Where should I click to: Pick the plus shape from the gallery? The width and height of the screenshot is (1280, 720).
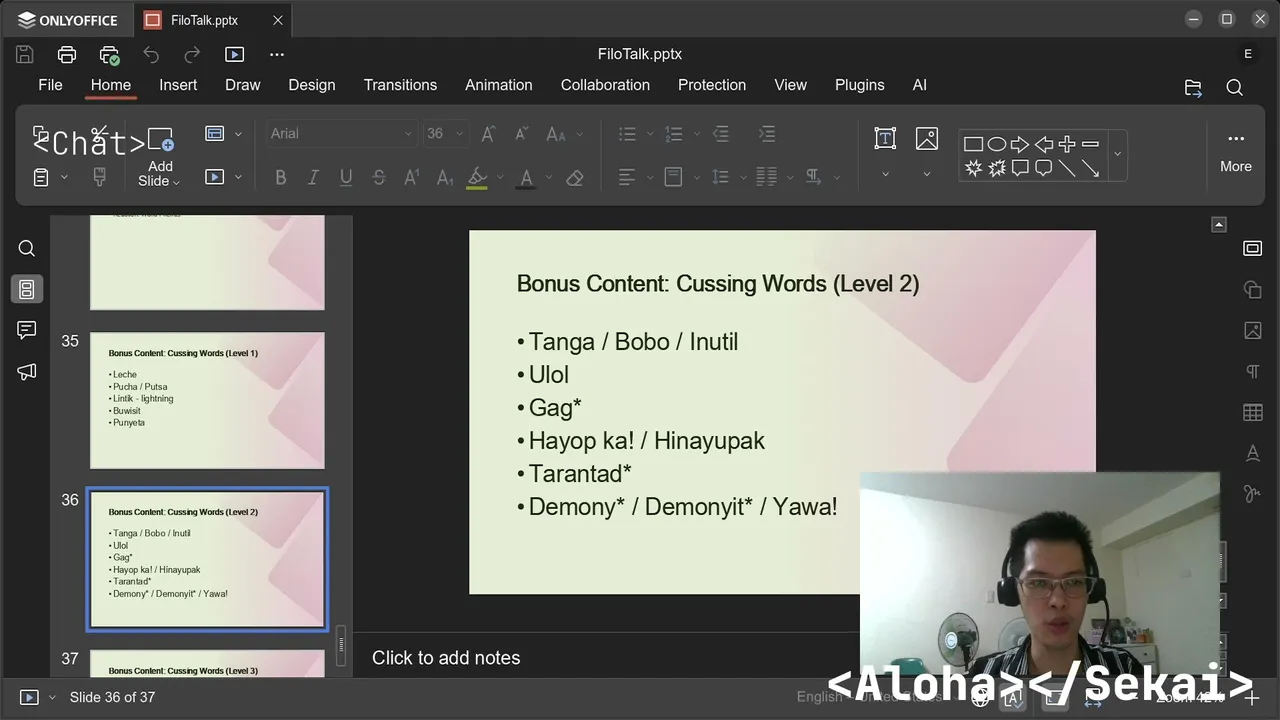click(x=1067, y=145)
